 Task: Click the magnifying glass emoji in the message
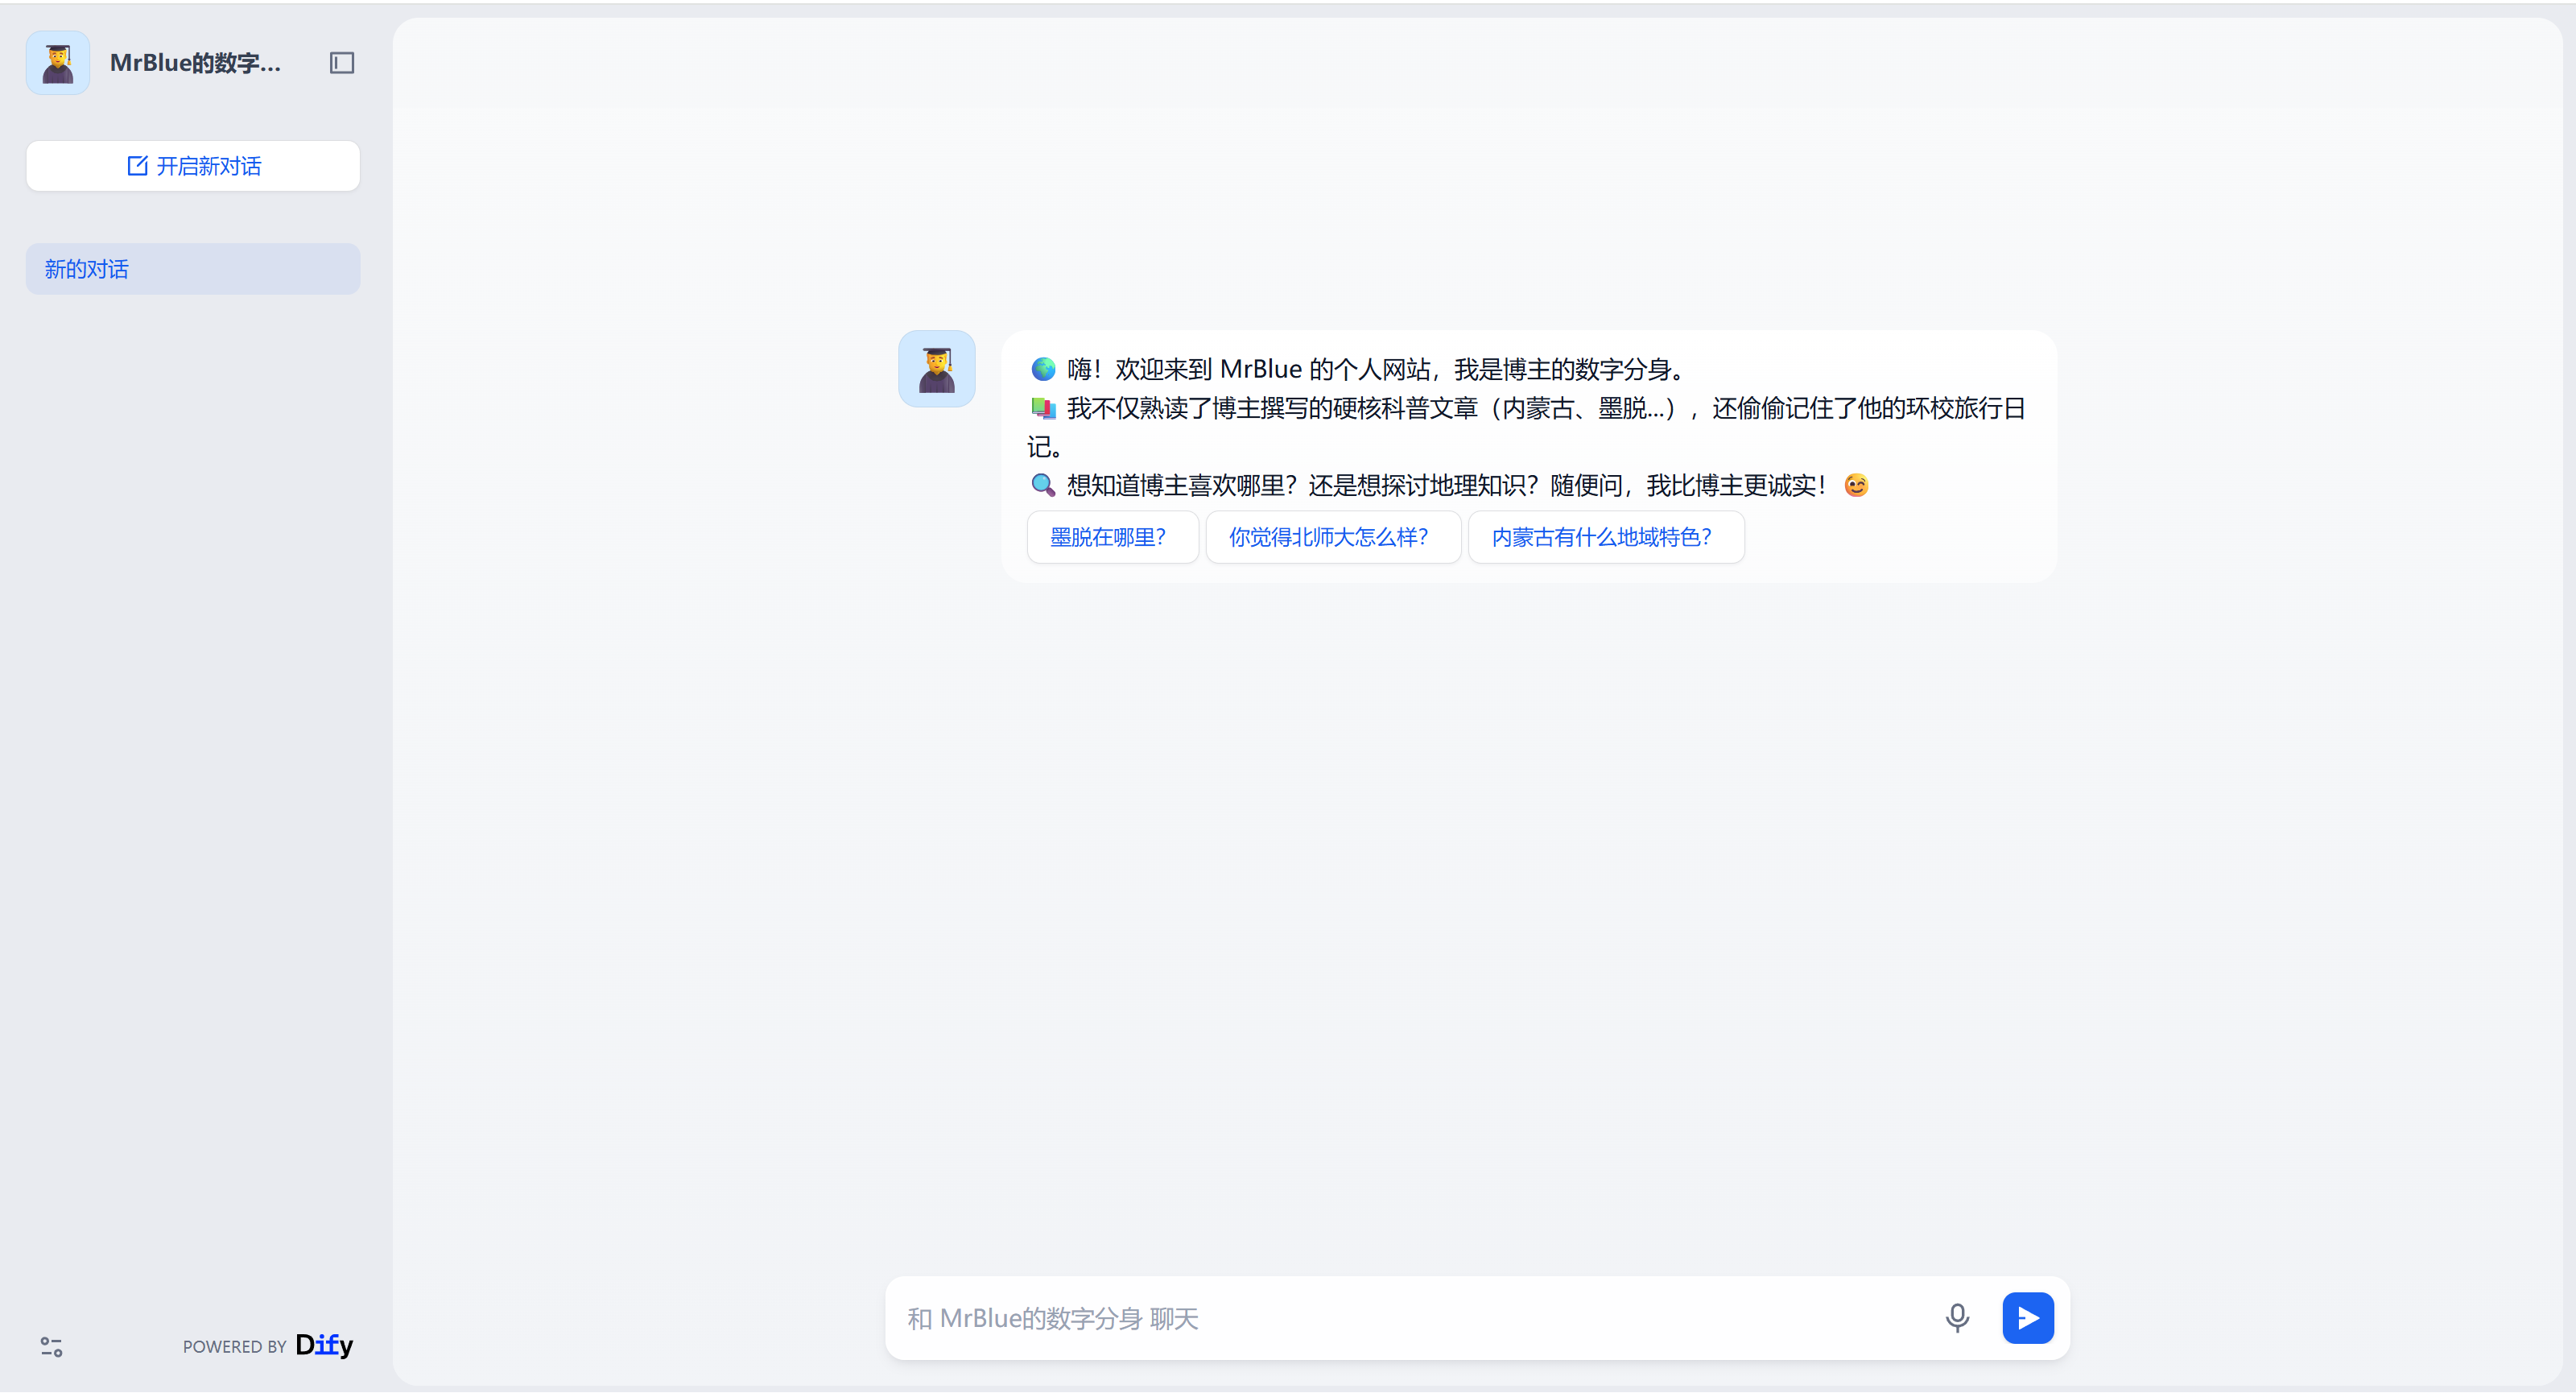pyautogui.click(x=1043, y=485)
